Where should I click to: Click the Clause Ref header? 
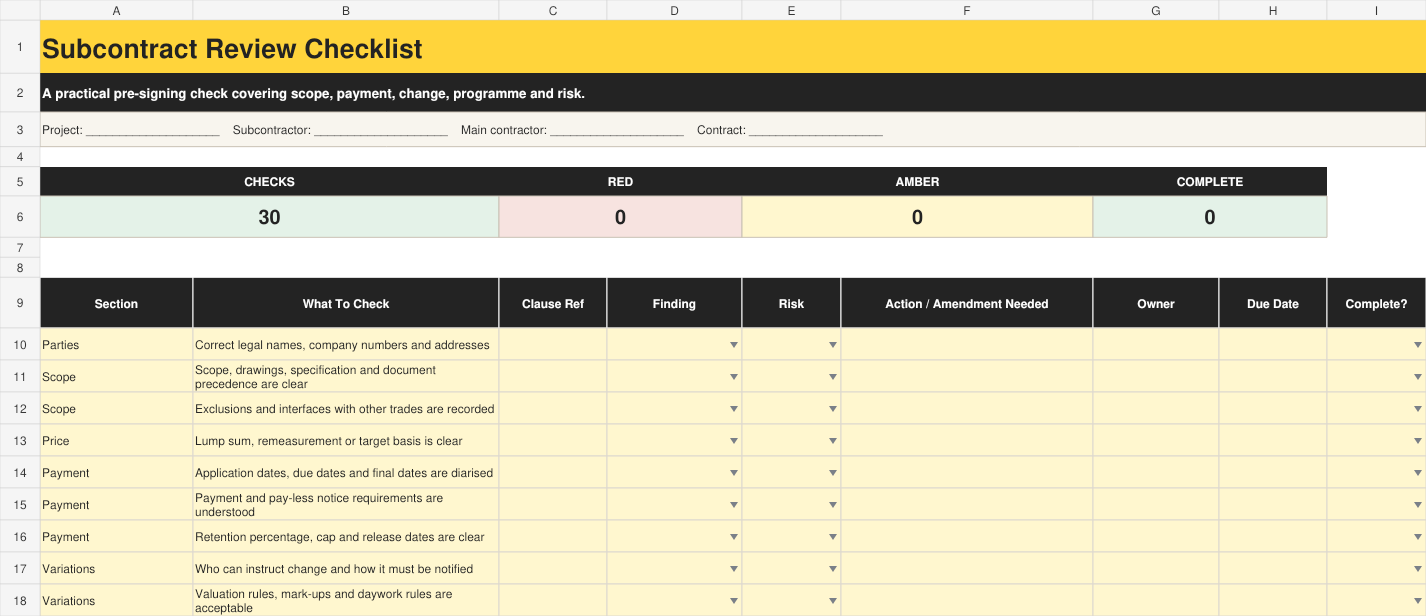[x=553, y=303]
